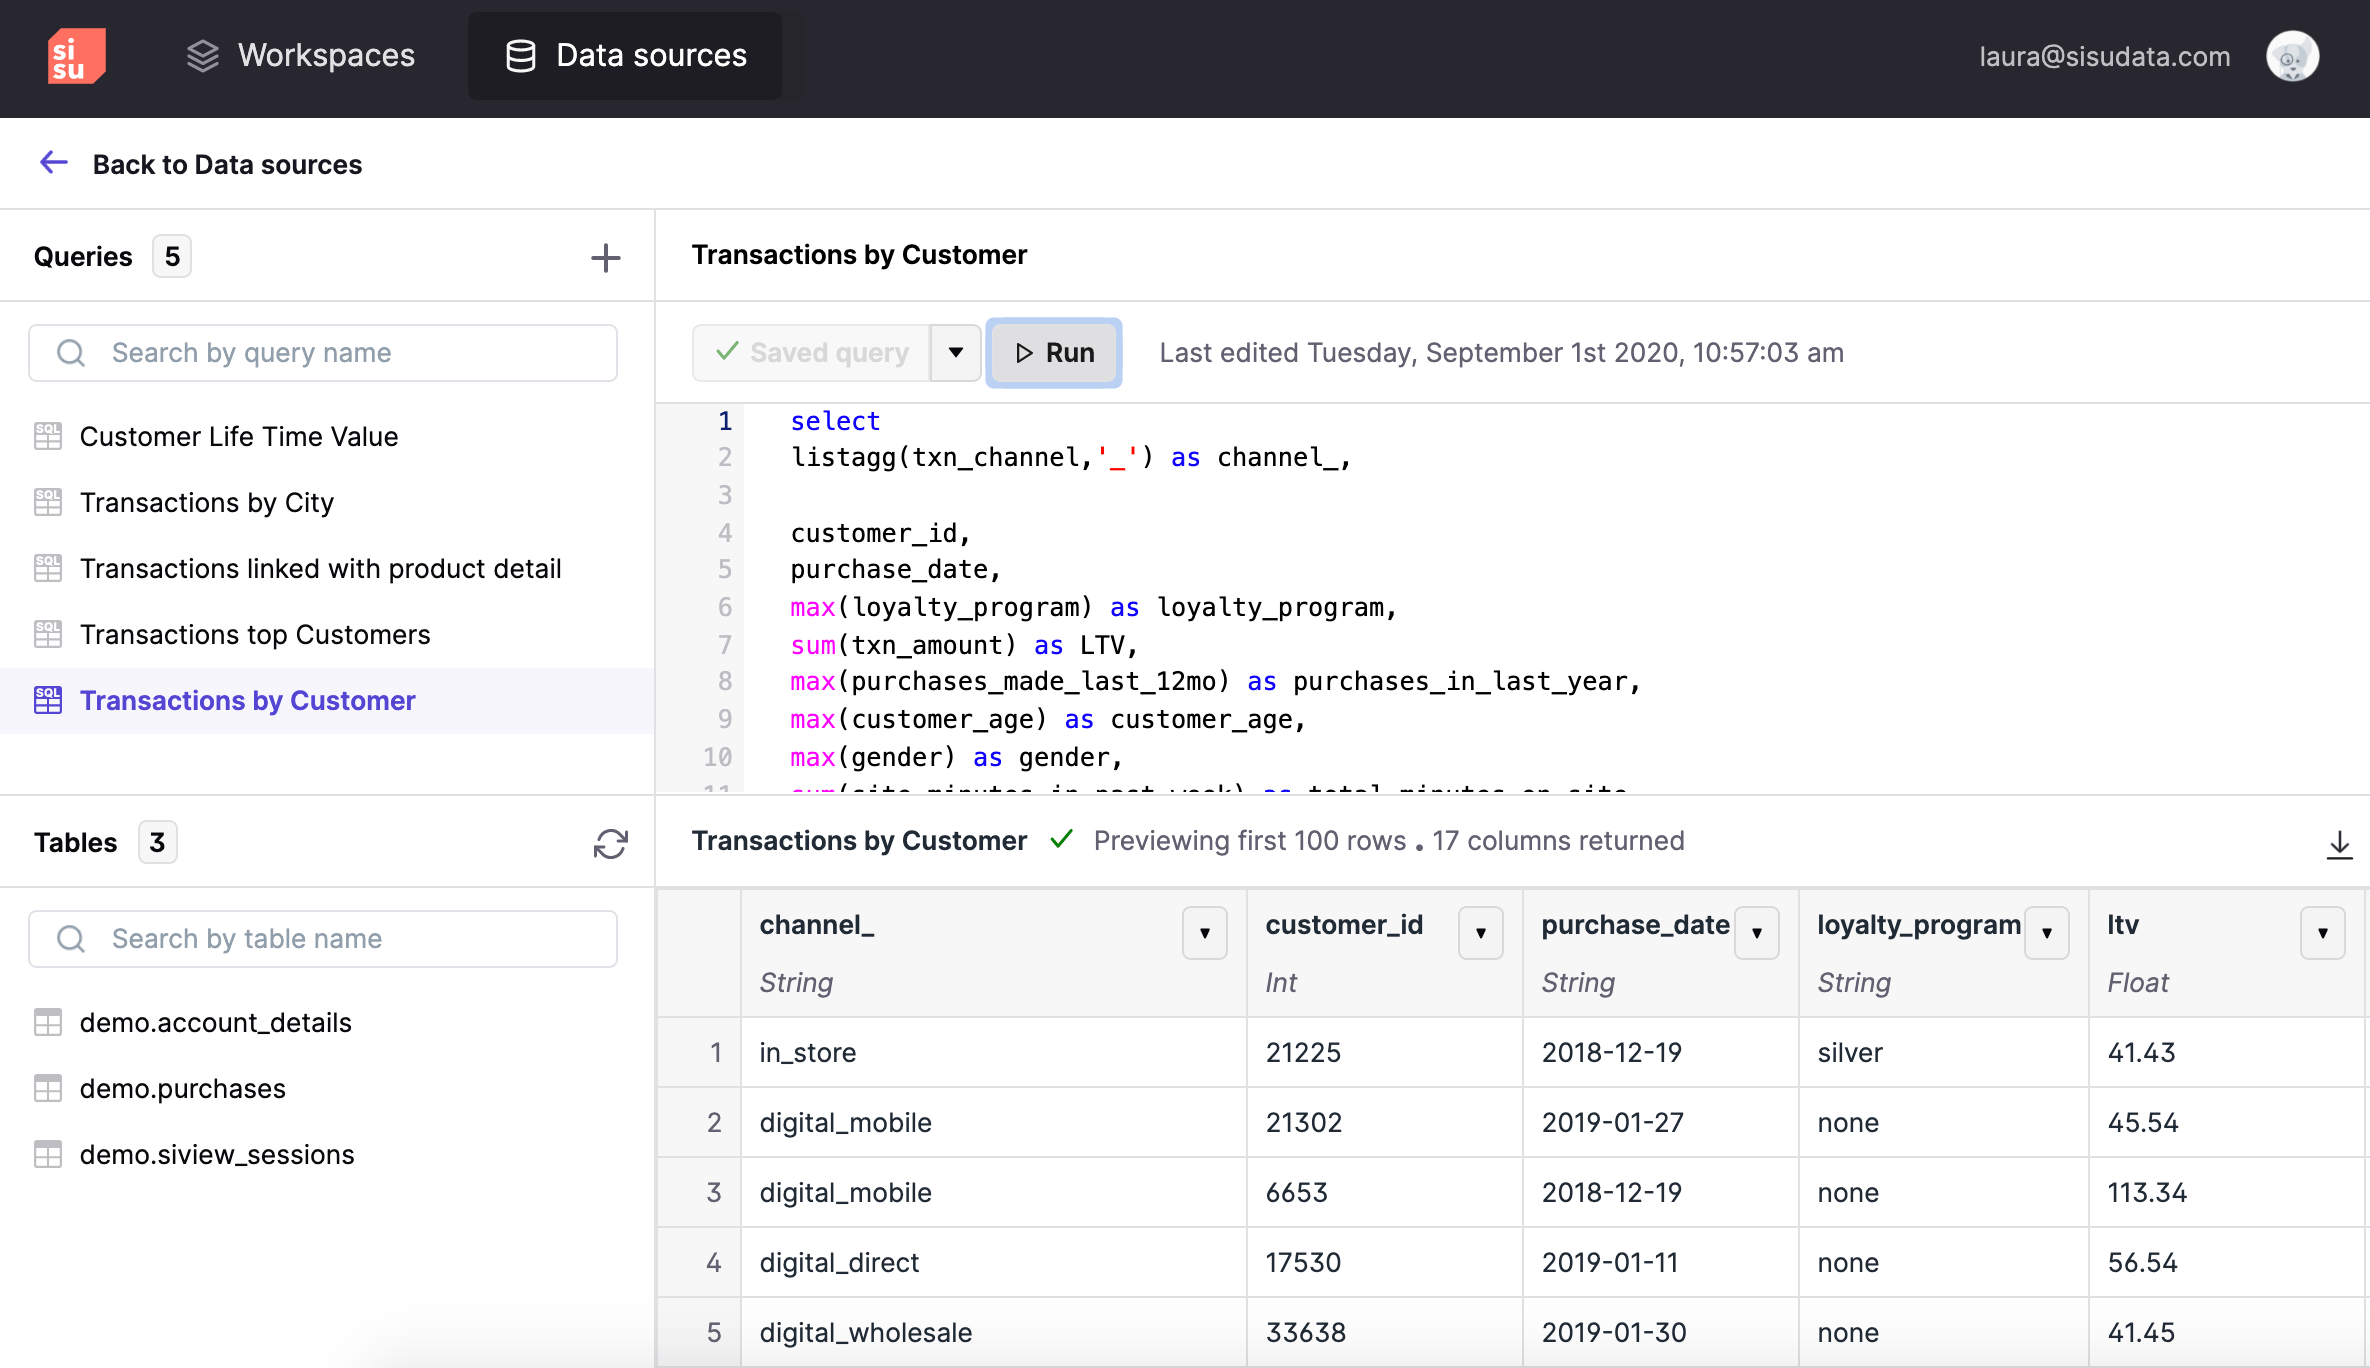The height and width of the screenshot is (1368, 2370).
Task: Refresh the tables list
Action: coord(610,844)
